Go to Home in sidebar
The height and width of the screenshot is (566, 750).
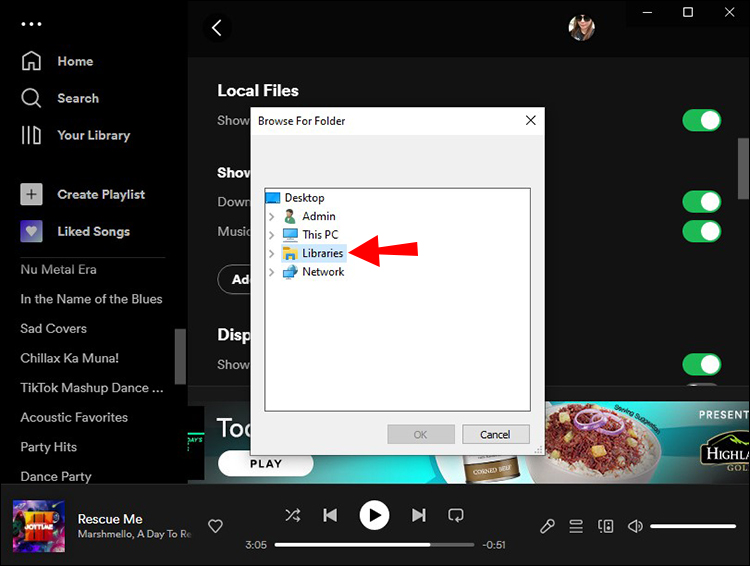pos(75,61)
